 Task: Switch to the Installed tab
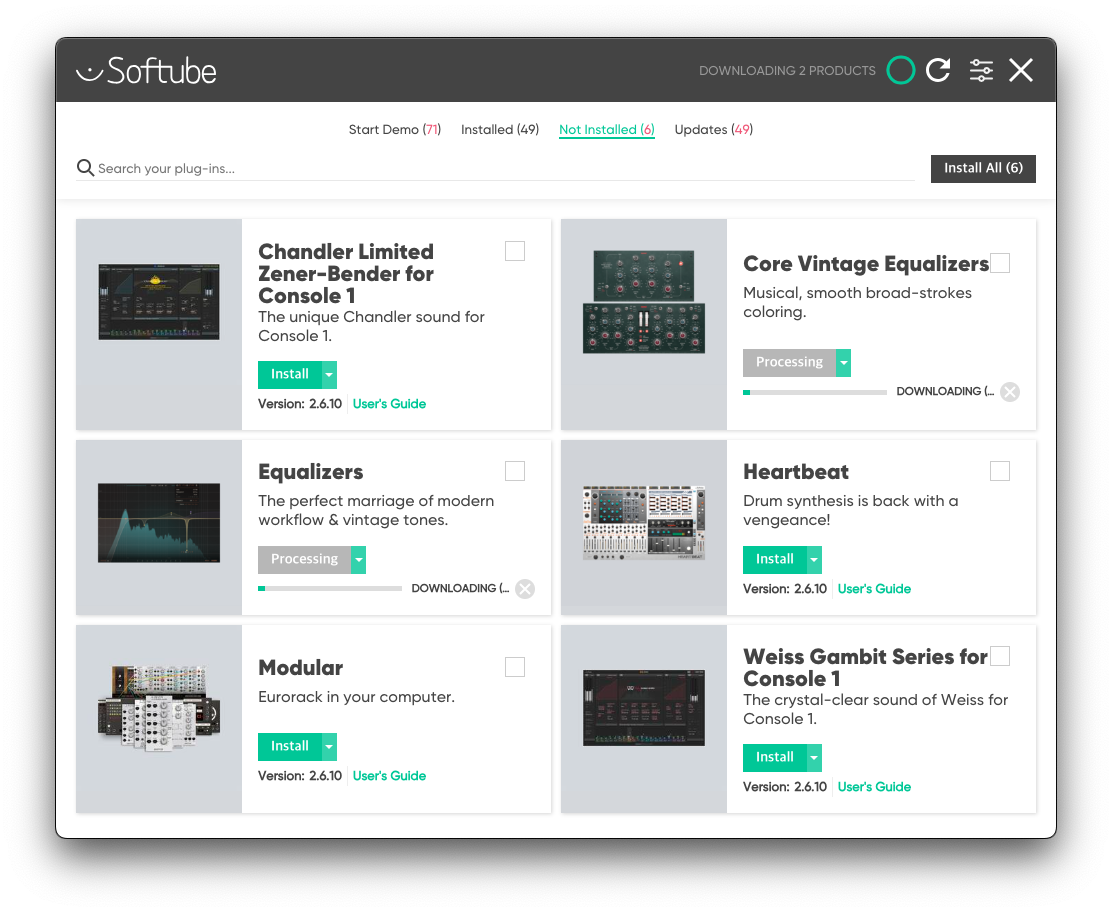(x=500, y=130)
